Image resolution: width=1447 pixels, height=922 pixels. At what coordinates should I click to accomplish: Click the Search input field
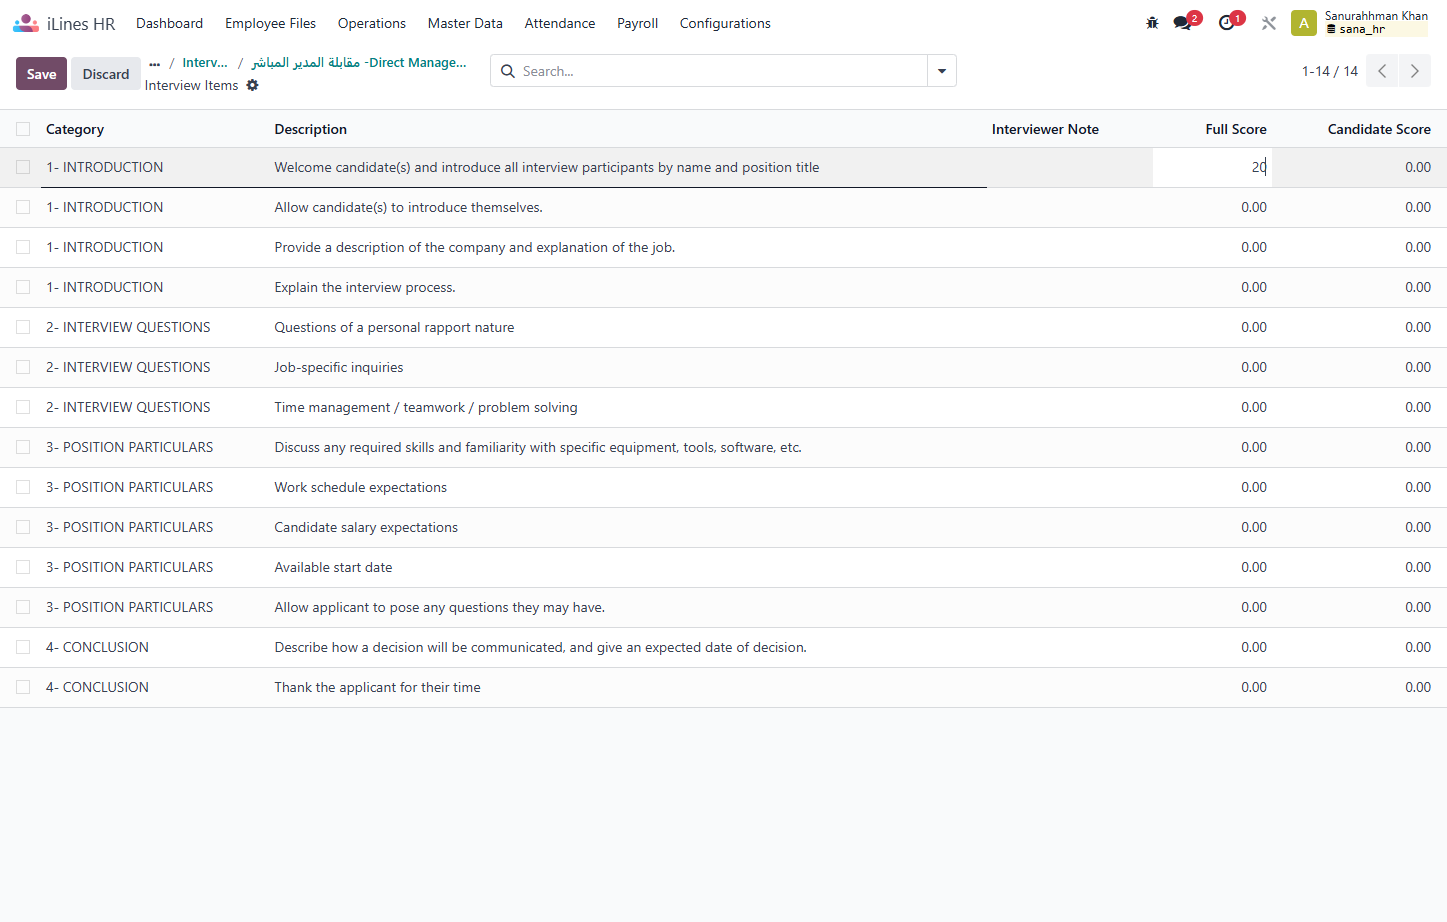pos(722,71)
